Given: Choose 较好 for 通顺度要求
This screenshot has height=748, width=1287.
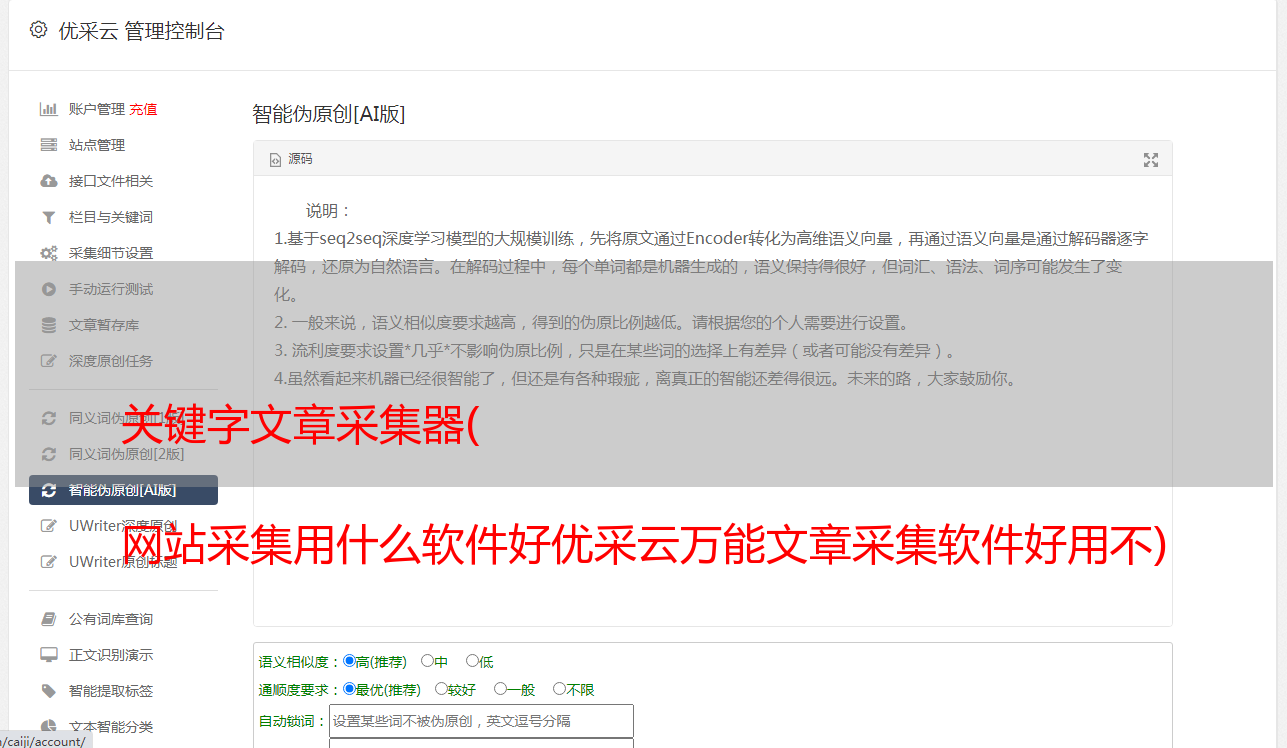Looking at the screenshot, I should pos(441,689).
